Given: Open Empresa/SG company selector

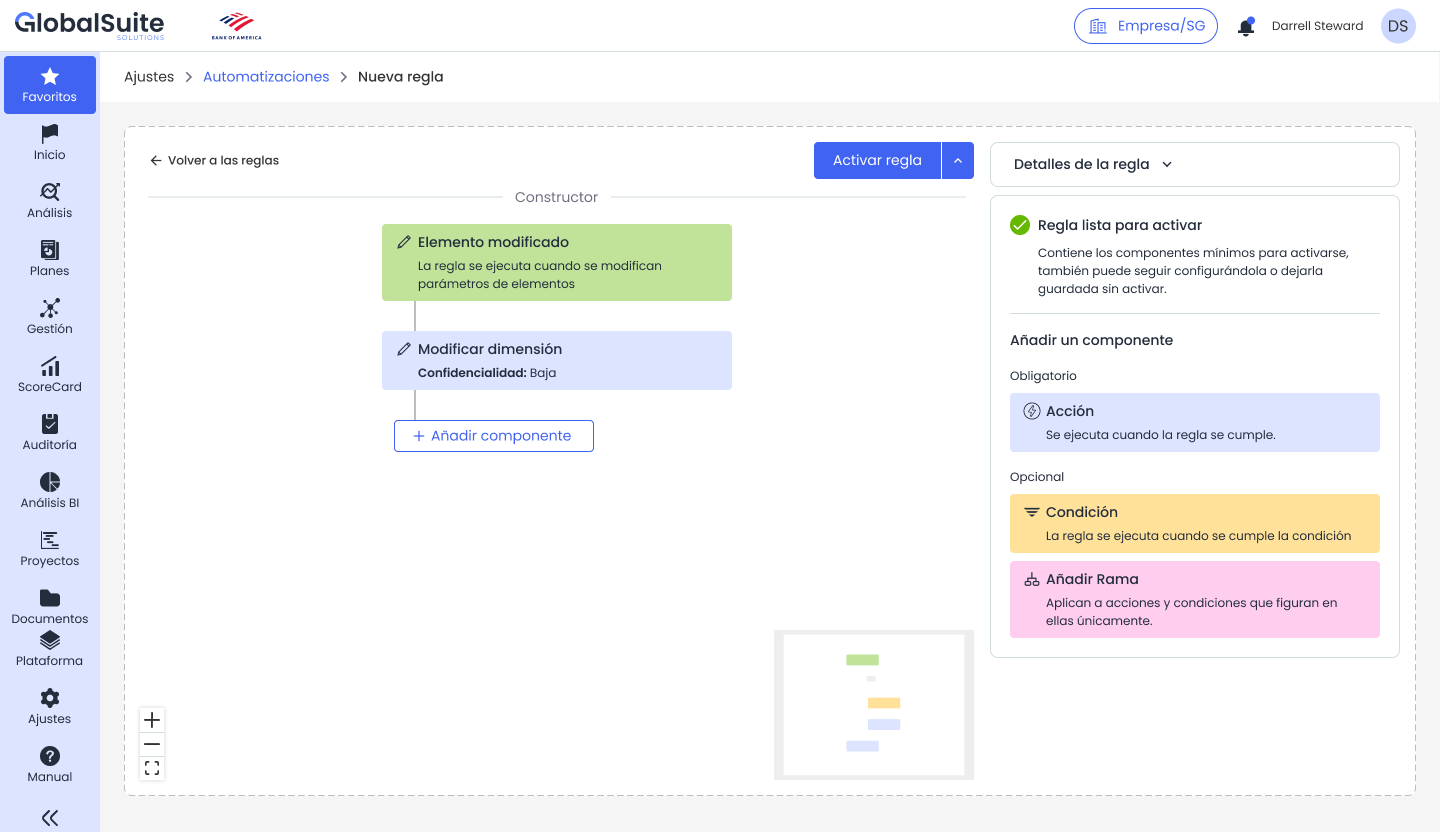Looking at the screenshot, I should coord(1146,26).
